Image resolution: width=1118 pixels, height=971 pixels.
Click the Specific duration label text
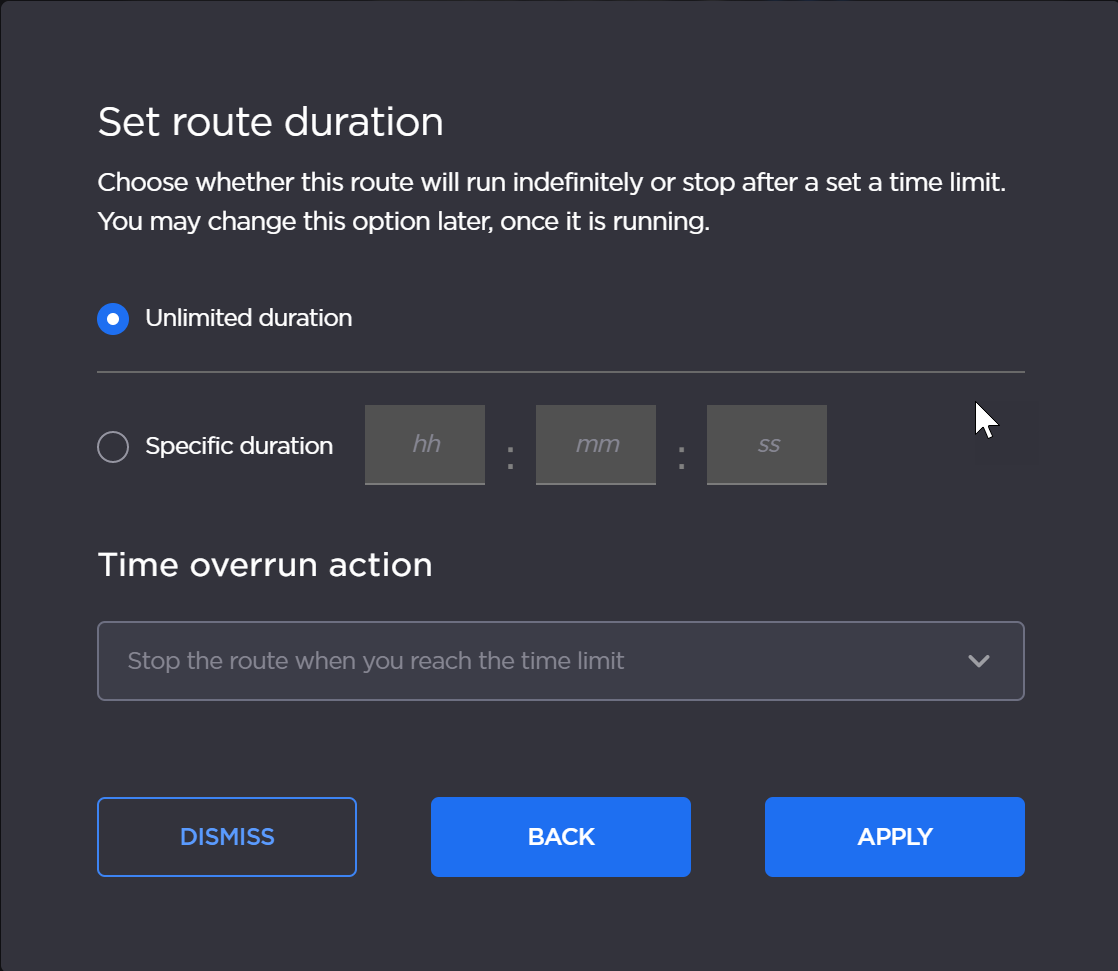(239, 446)
